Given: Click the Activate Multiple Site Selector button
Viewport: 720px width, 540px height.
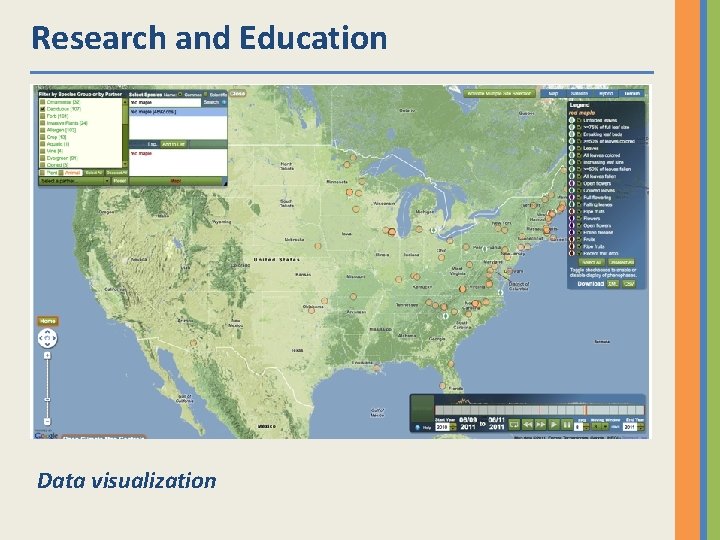Looking at the screenshot, I should click(499, 93).
